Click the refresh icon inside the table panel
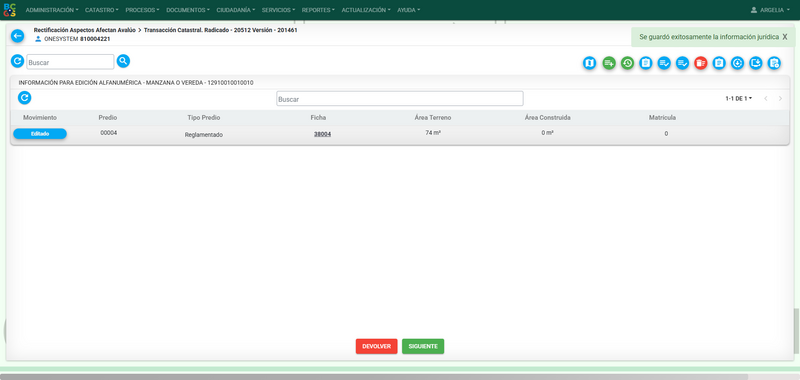The width and height of the screenshot is (800, 380). (24, 98)
